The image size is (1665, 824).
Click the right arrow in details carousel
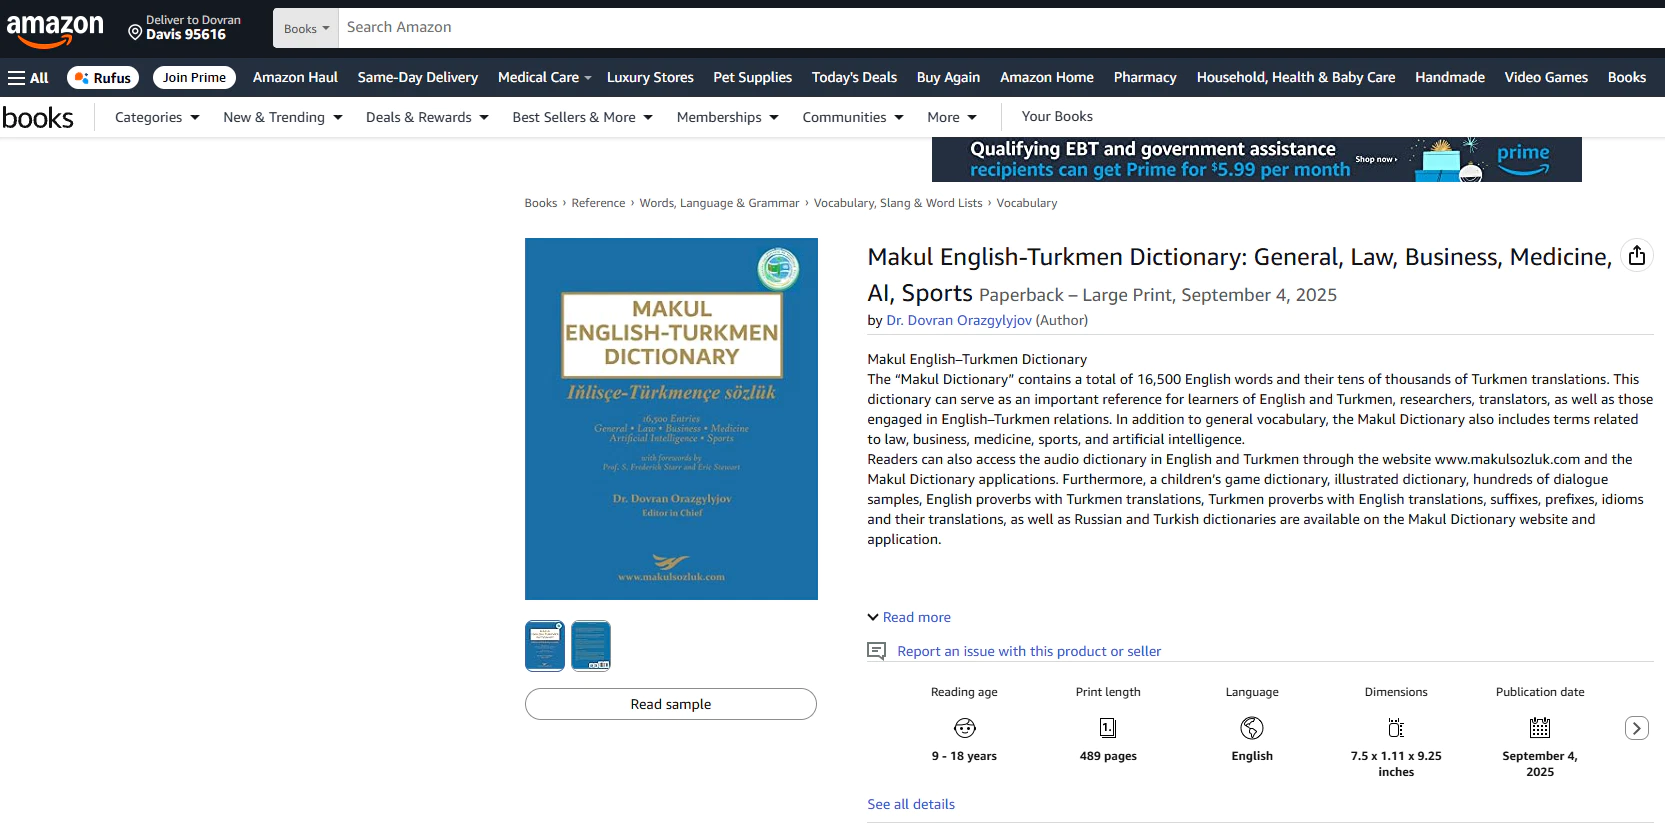[1636, 728]
